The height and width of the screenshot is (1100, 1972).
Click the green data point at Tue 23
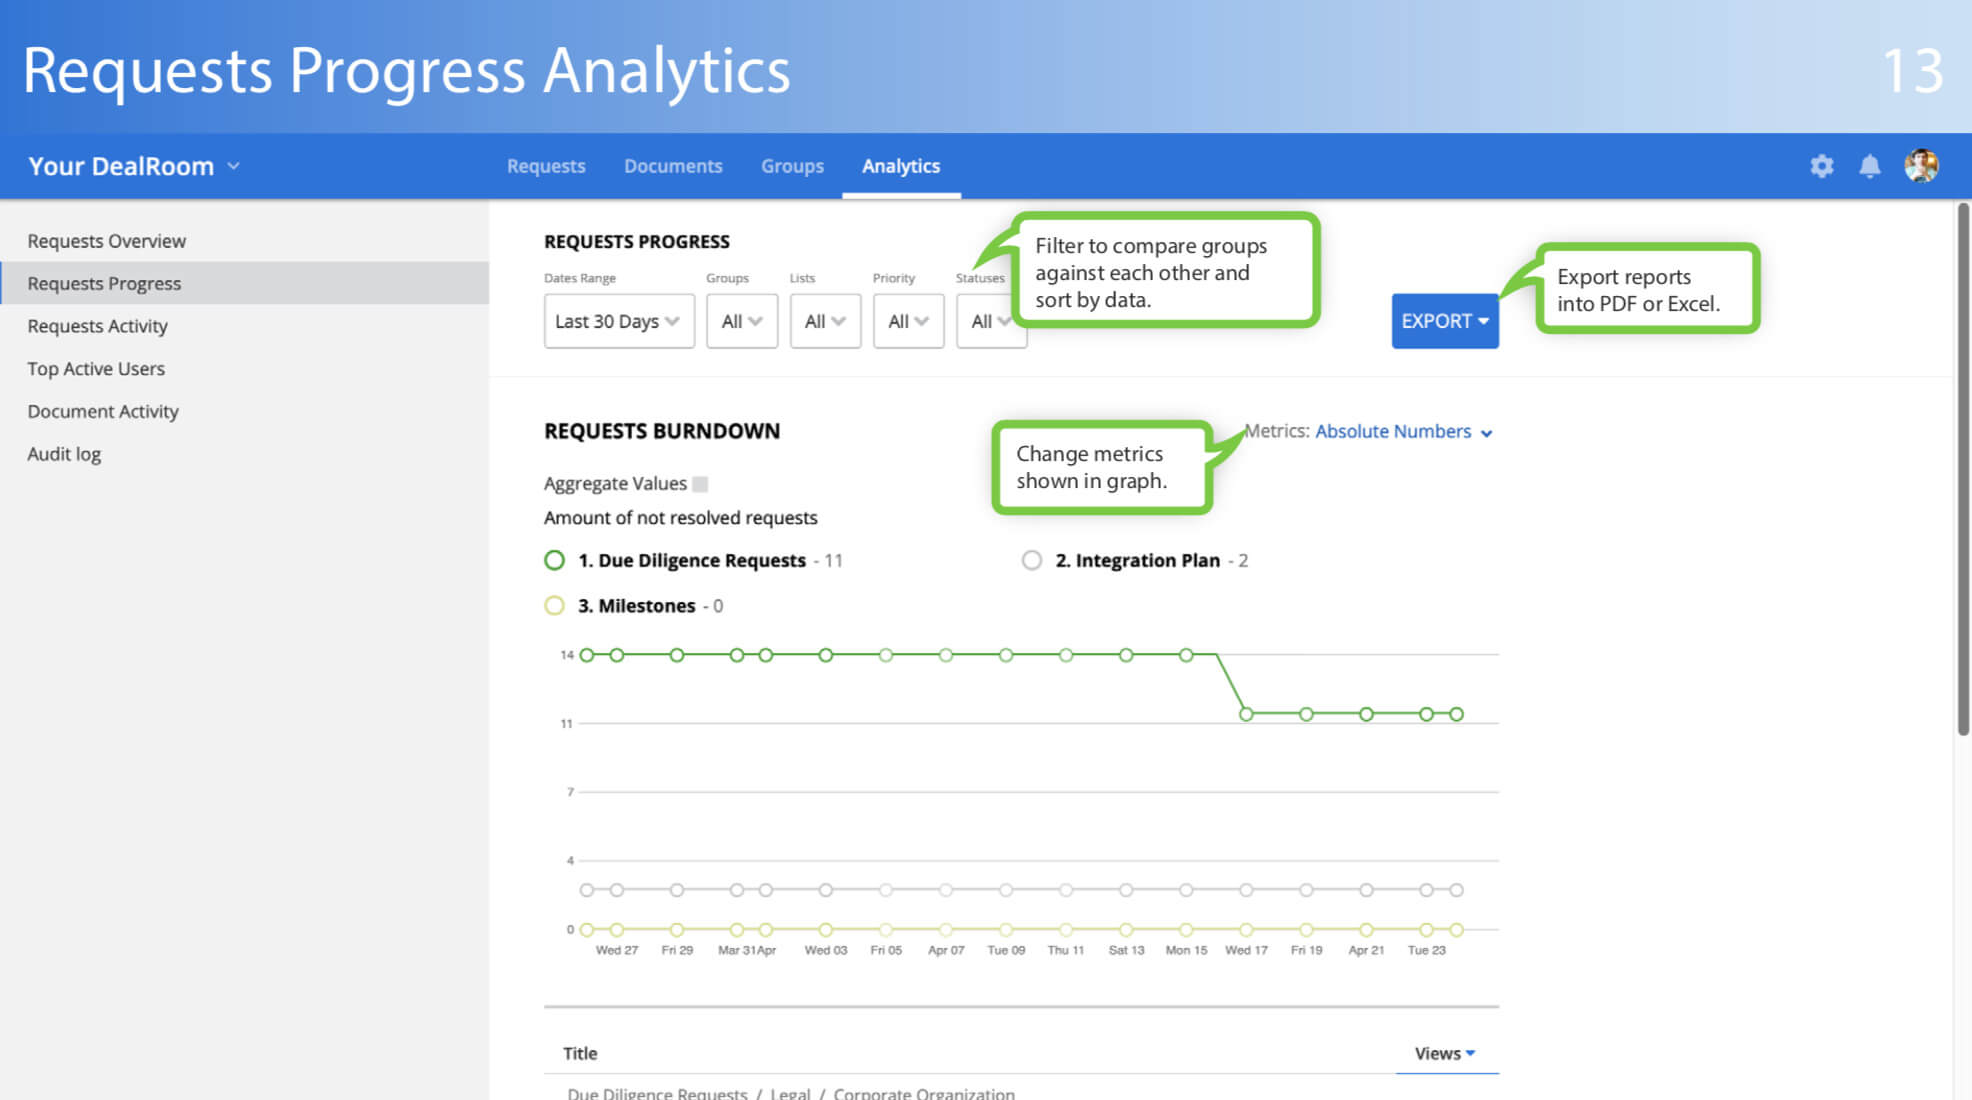tap(1427, 714)
